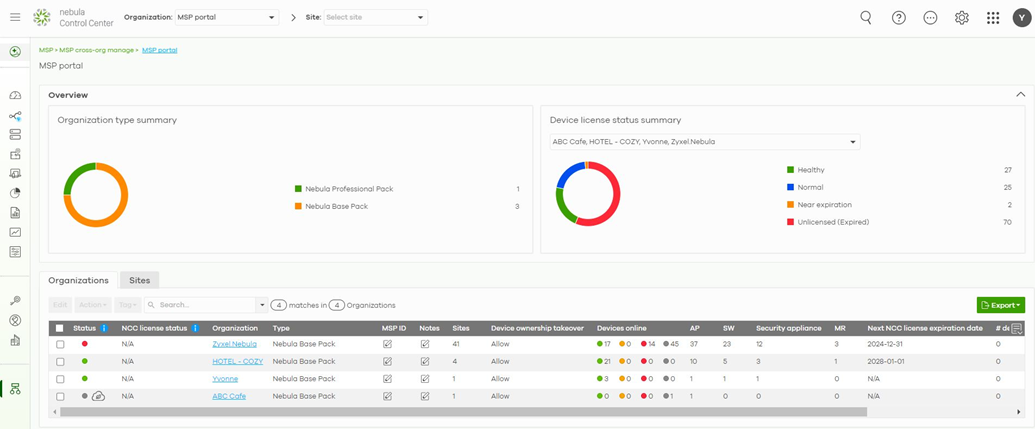Open the search magnifier in the header
This screenshot has width=1035, height=429.
pyautogui.click(x=866, y=18)
